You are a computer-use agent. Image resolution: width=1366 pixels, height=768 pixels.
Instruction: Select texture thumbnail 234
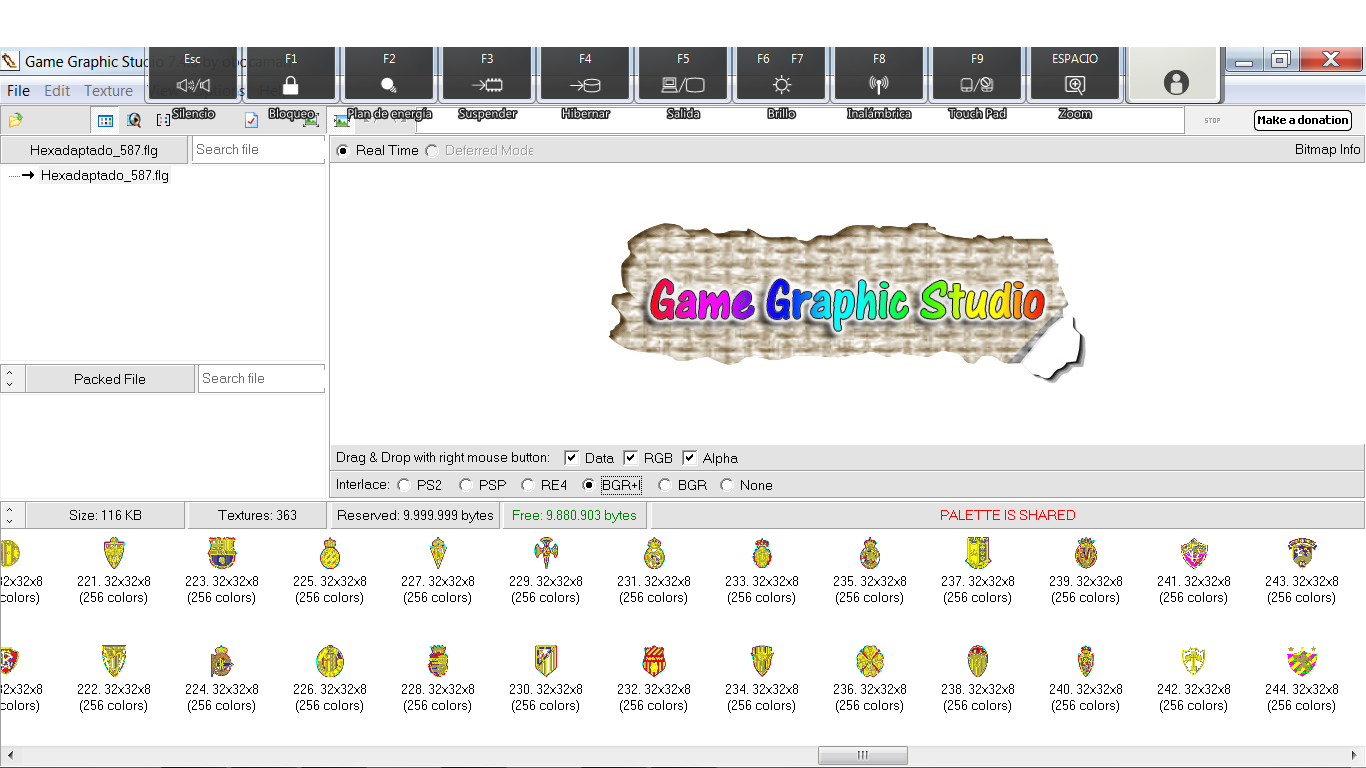tap(762, 661)
